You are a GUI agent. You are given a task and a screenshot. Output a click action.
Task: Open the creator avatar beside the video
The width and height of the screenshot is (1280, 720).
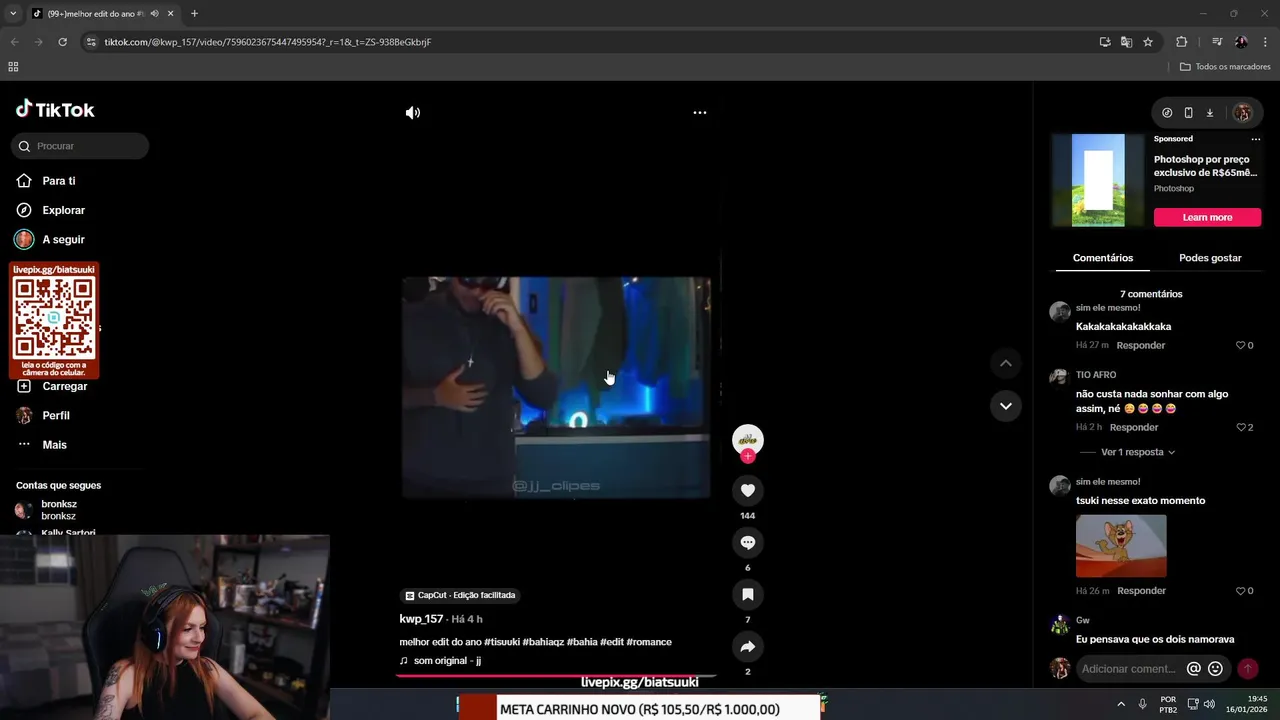(747, 439)
